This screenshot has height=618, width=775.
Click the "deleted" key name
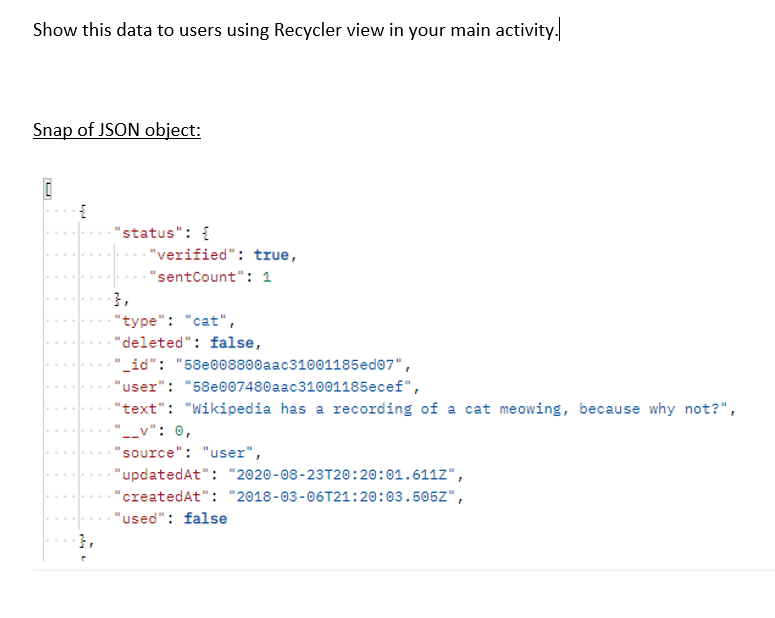pos(152,342)
